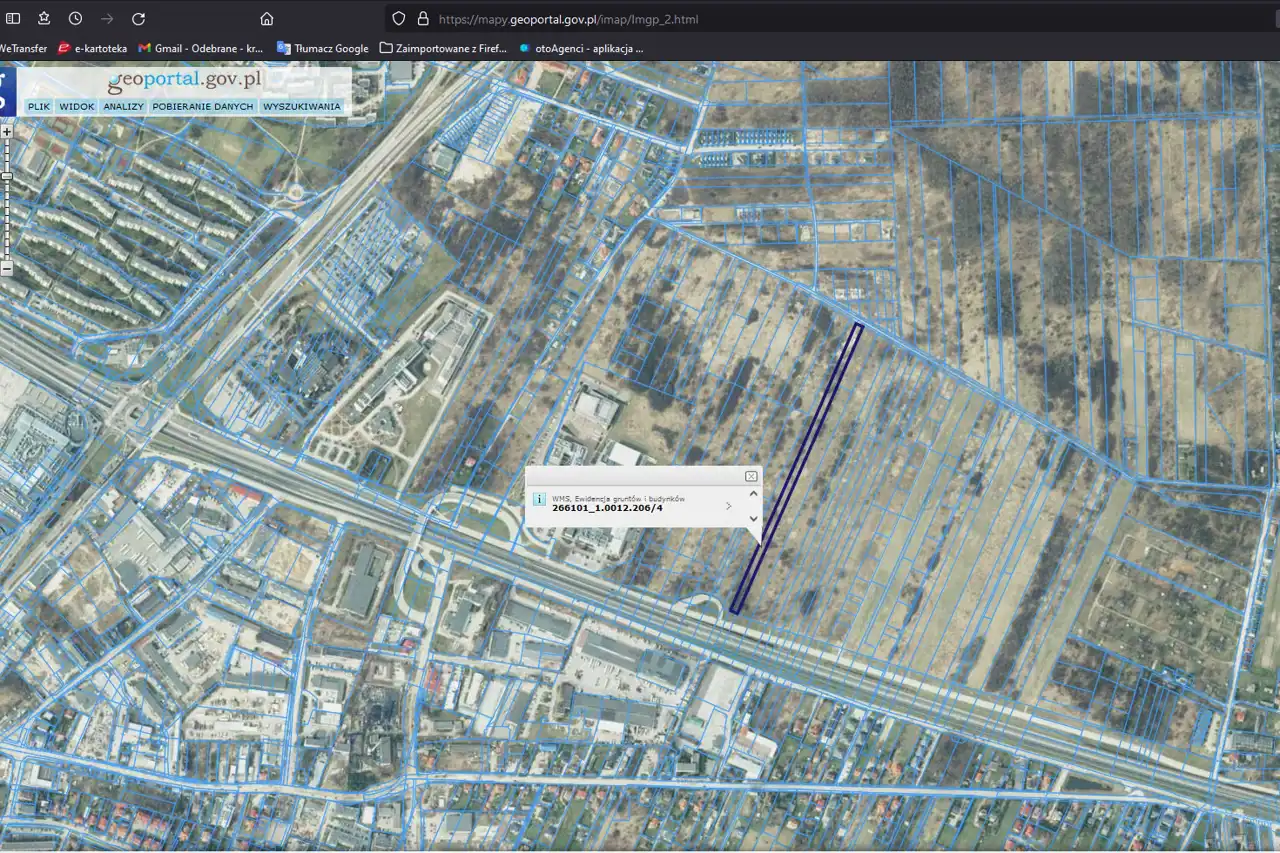Screen dimensions: 1280x853
Task: Open the WYSZUKIWANIA menu
Action: point(302,106)
